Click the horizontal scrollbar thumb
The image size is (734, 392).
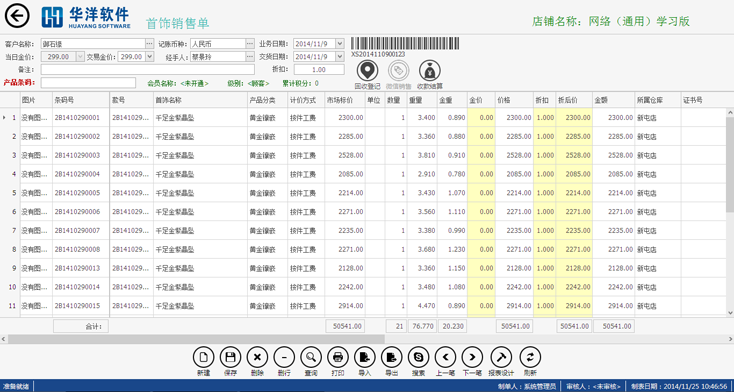pos(196,339)
